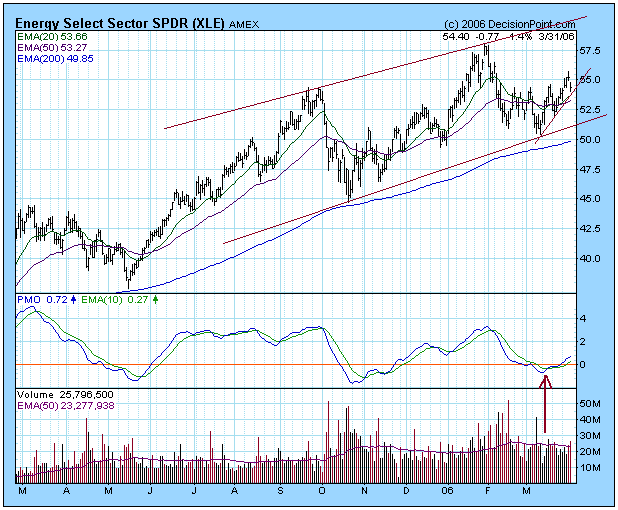This screenshot has width=618, height=510.
Task: Select the 'EMA(50) 53.27' legend entry
Action: 52,48
